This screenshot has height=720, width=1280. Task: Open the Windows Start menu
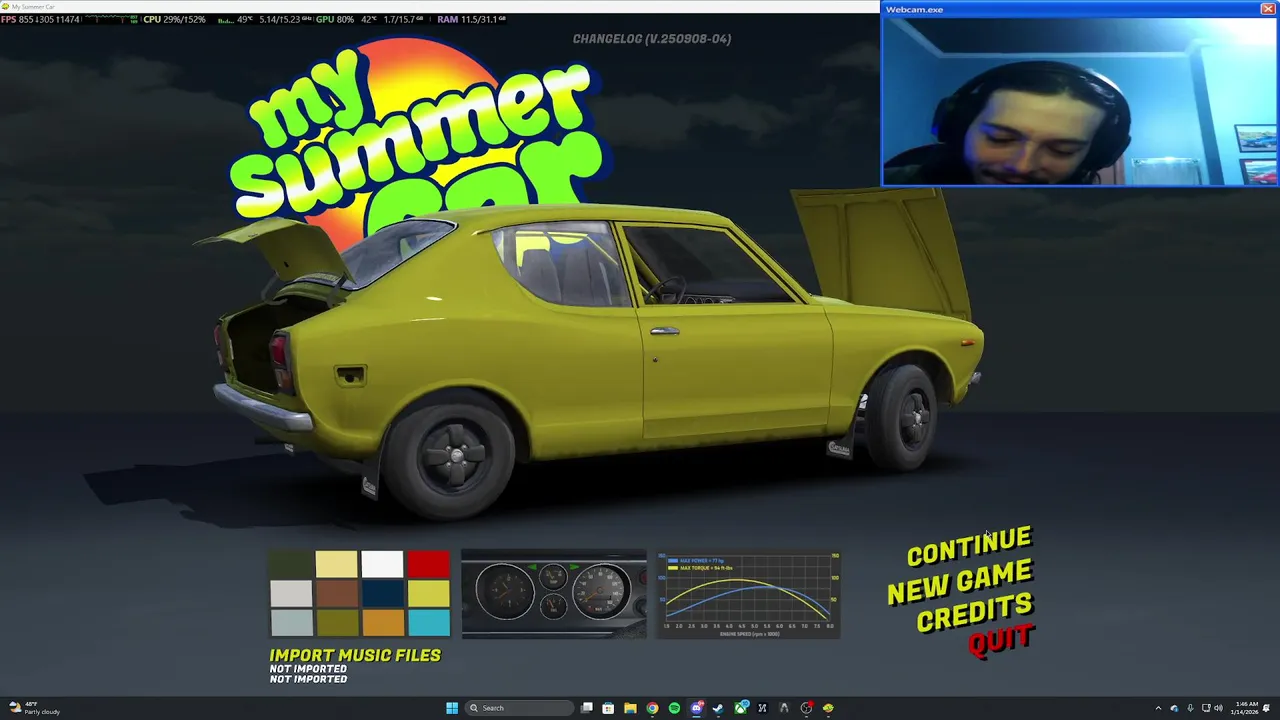click(452, 708)
